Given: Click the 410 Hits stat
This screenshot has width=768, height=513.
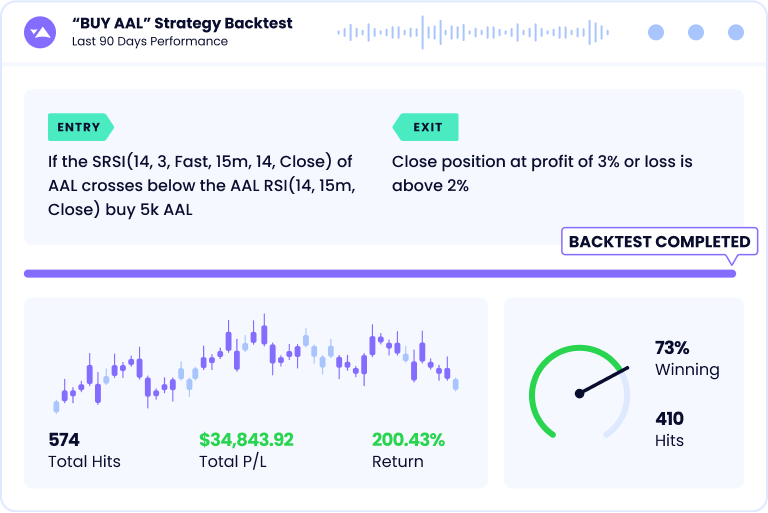Looking at the screenshot, I should click(x=669, y=418).
